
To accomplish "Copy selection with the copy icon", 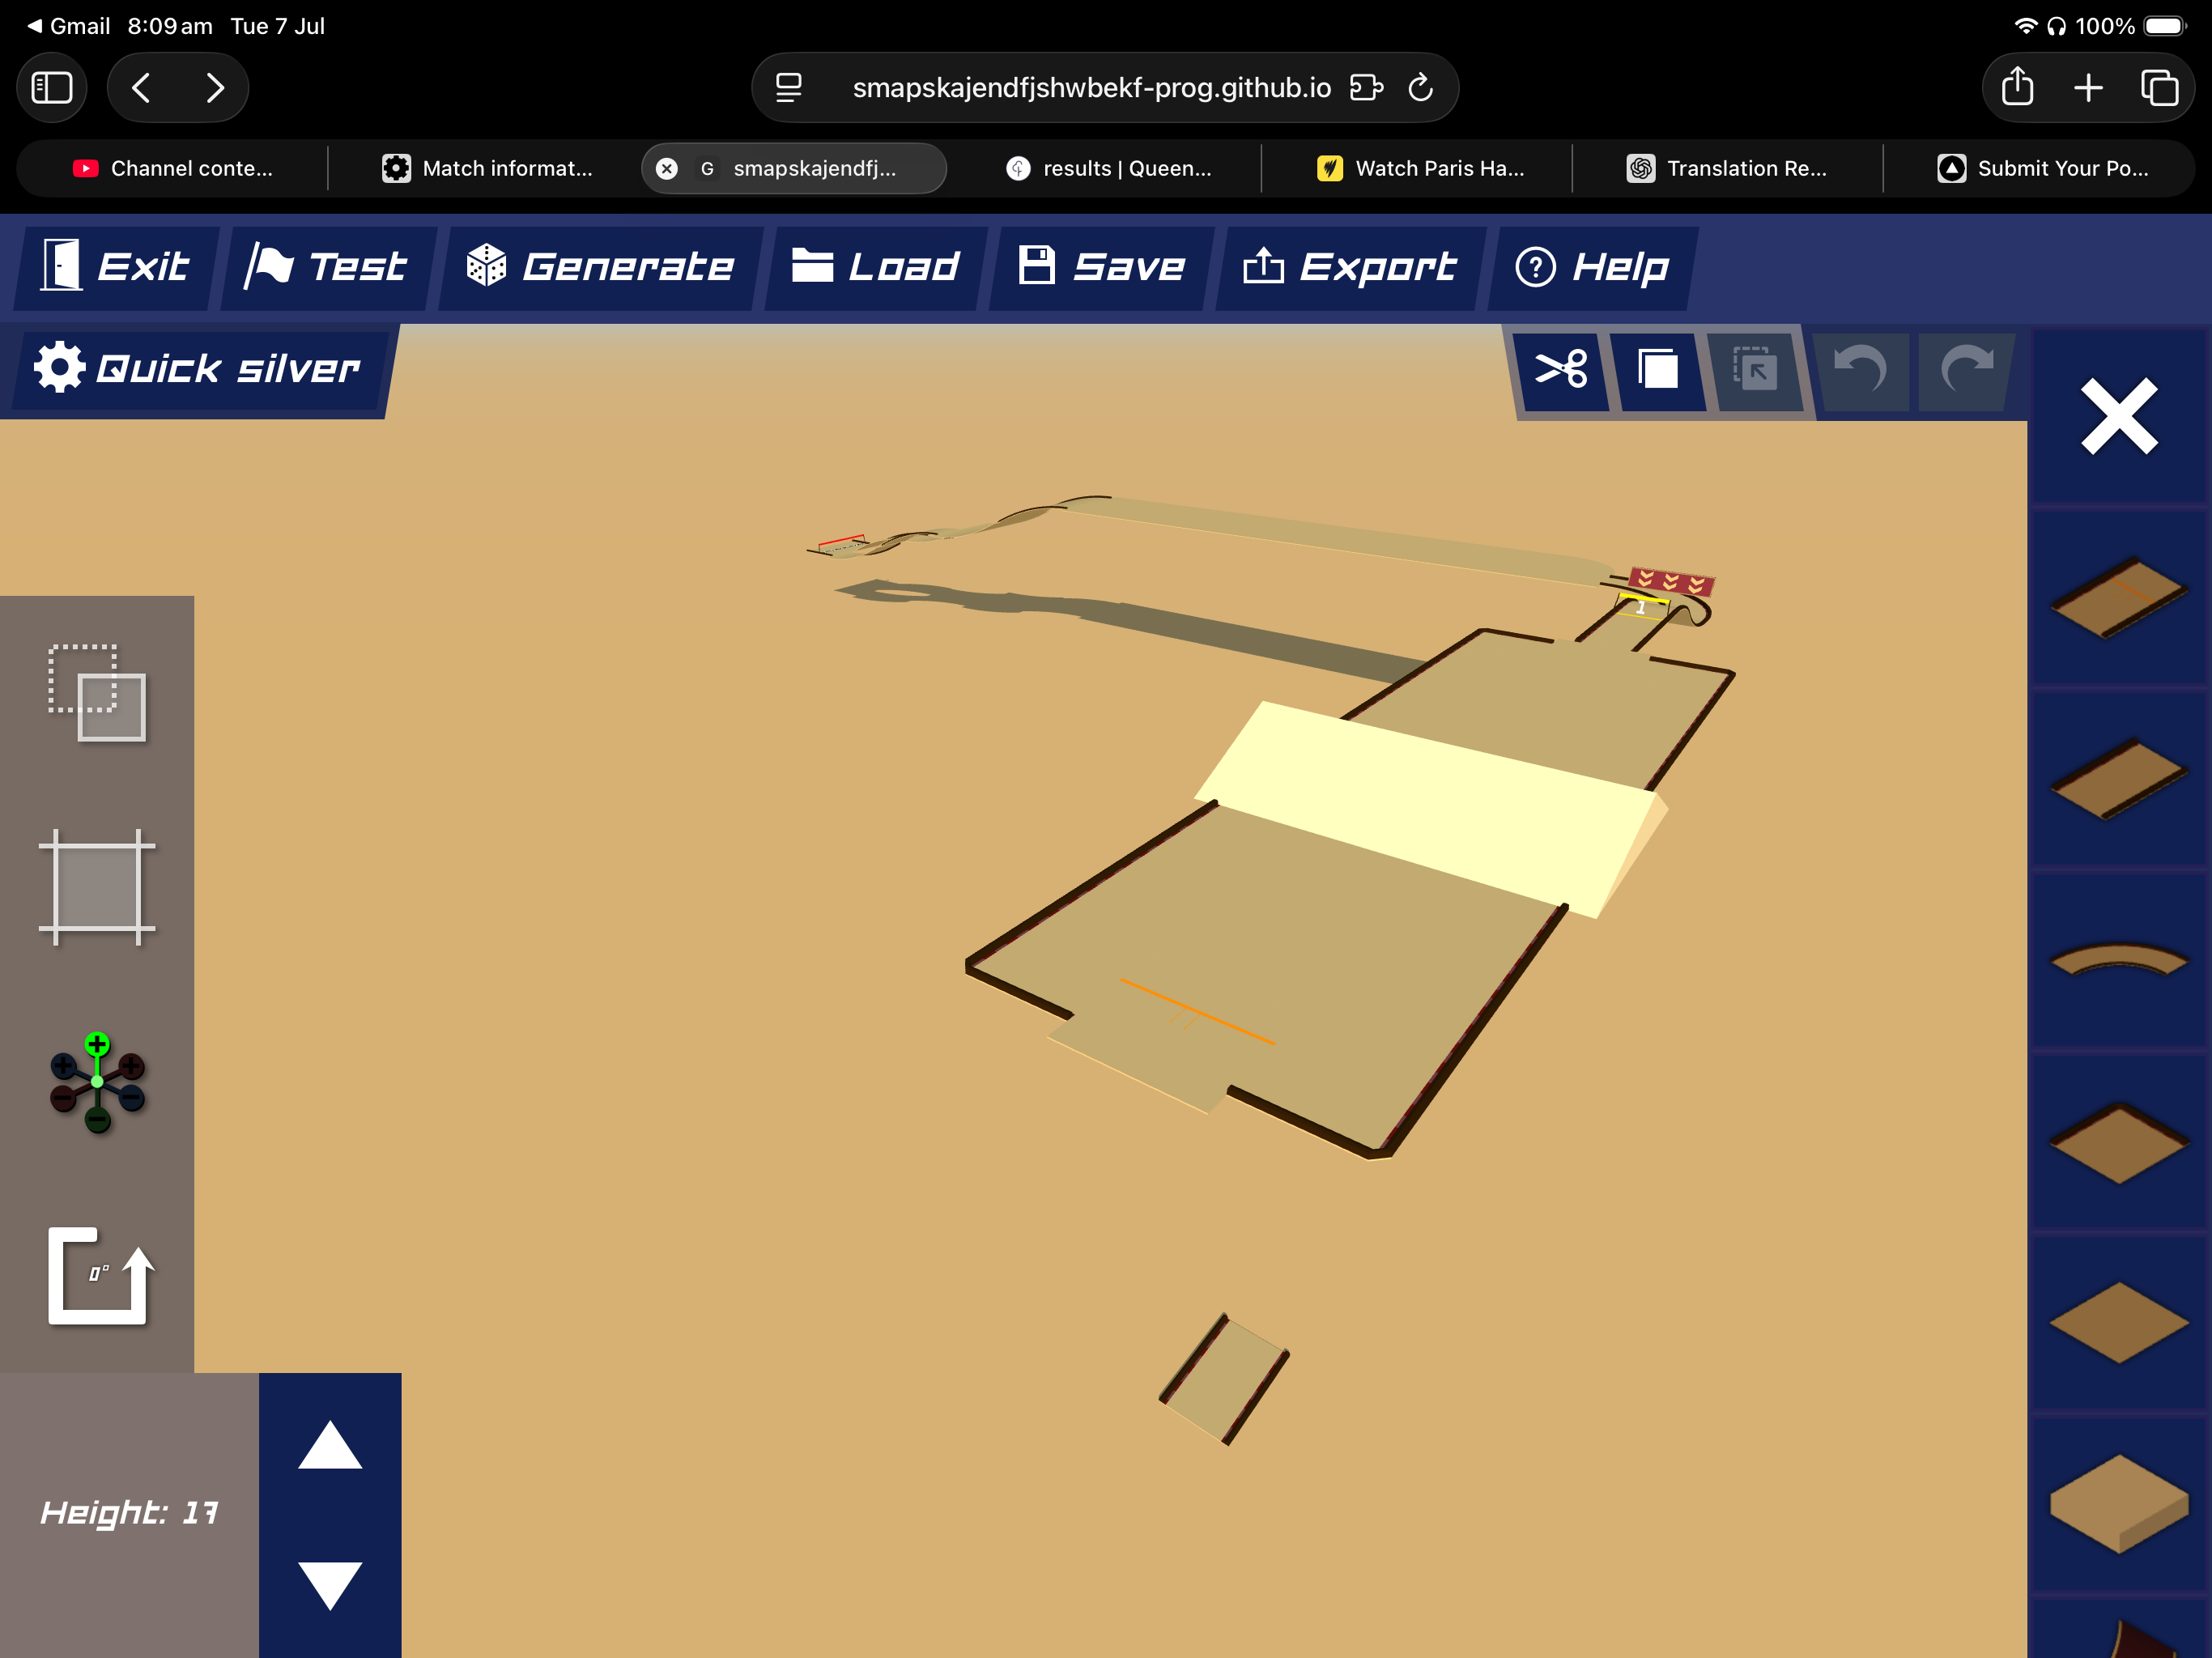I will [1658, 370].
